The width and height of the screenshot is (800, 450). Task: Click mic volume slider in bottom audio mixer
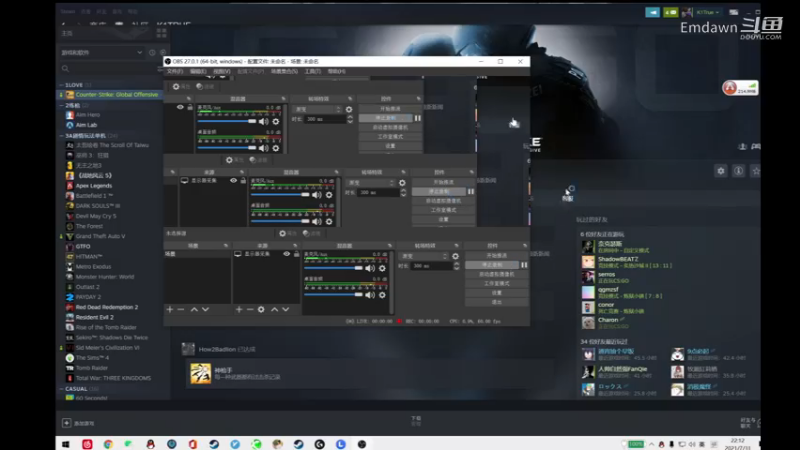click(x=333, y=268)
